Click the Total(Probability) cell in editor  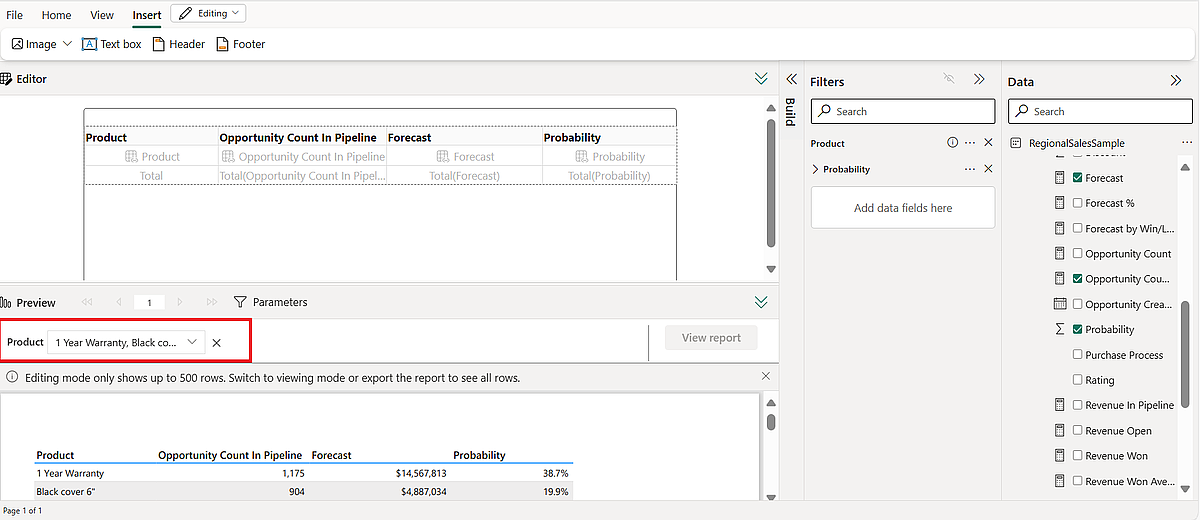[610, 175]
